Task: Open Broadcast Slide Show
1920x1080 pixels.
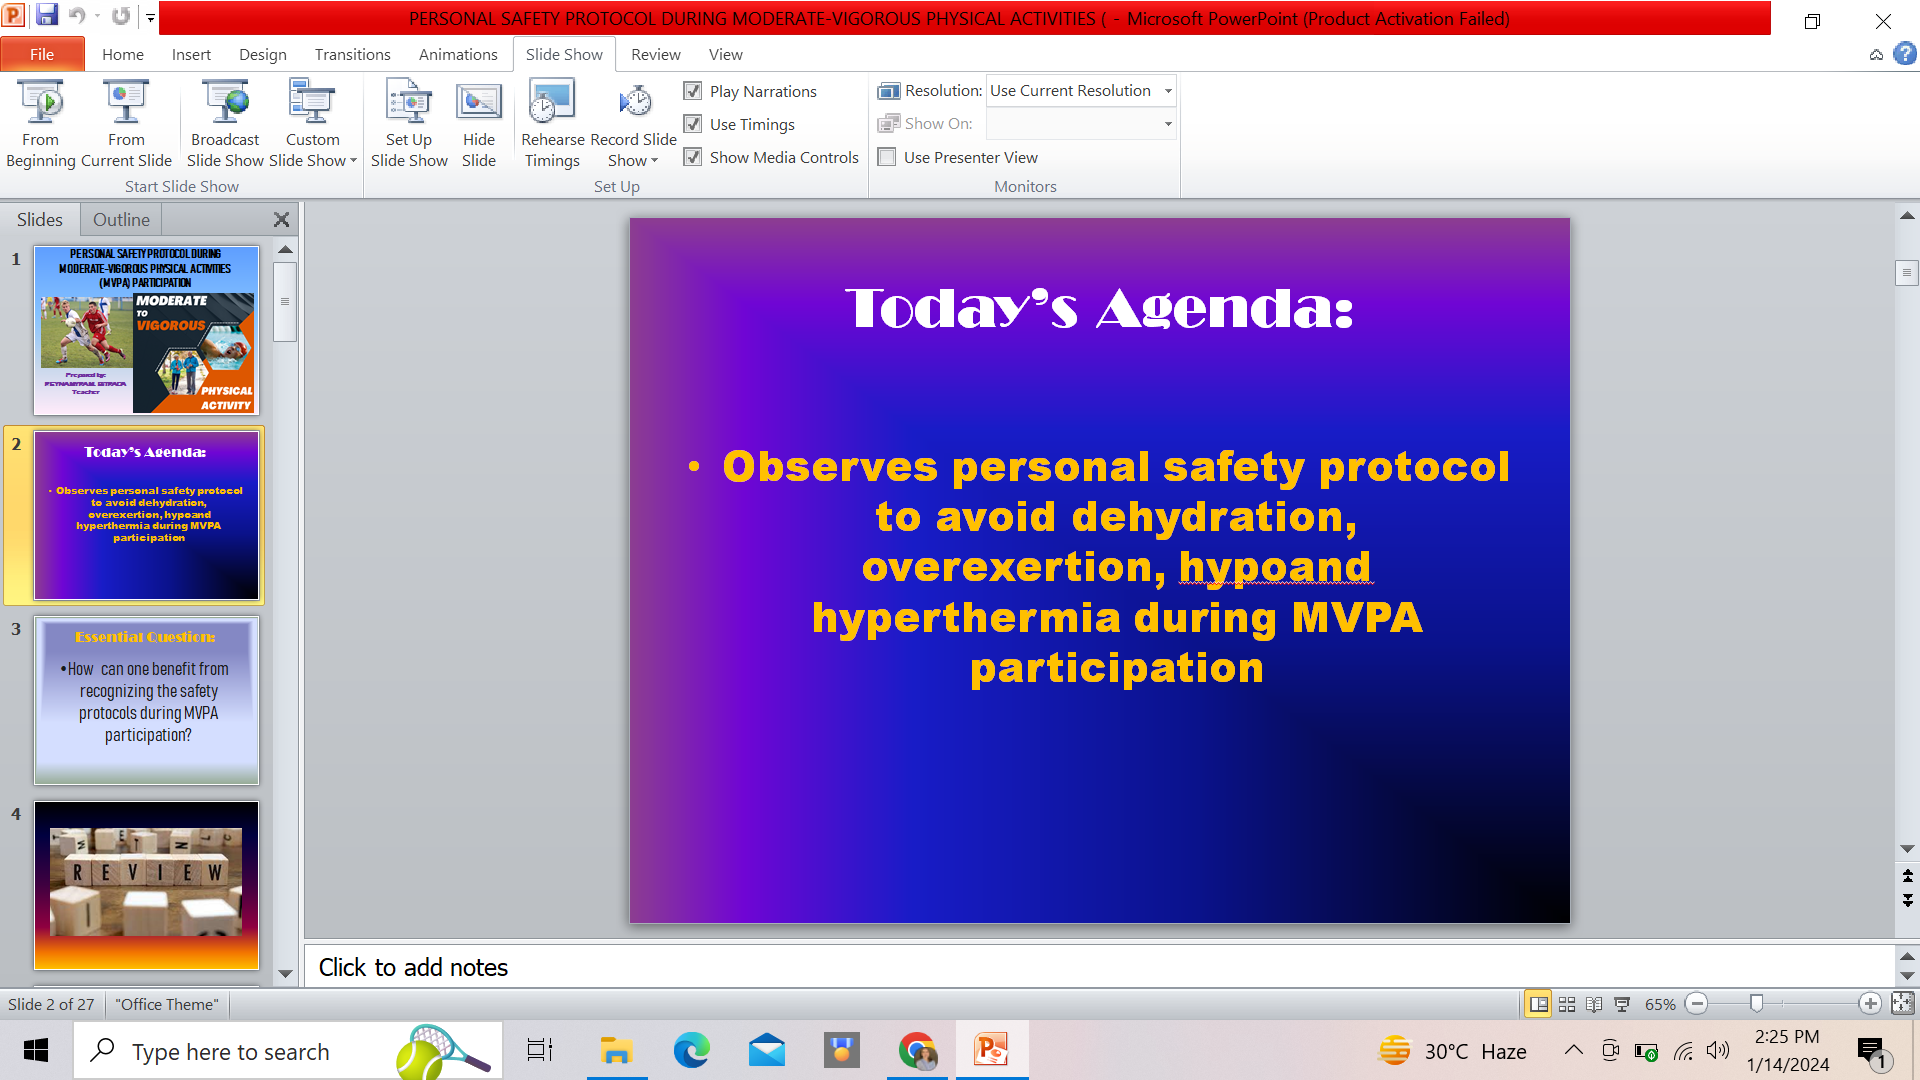Action: coord(225,123)
